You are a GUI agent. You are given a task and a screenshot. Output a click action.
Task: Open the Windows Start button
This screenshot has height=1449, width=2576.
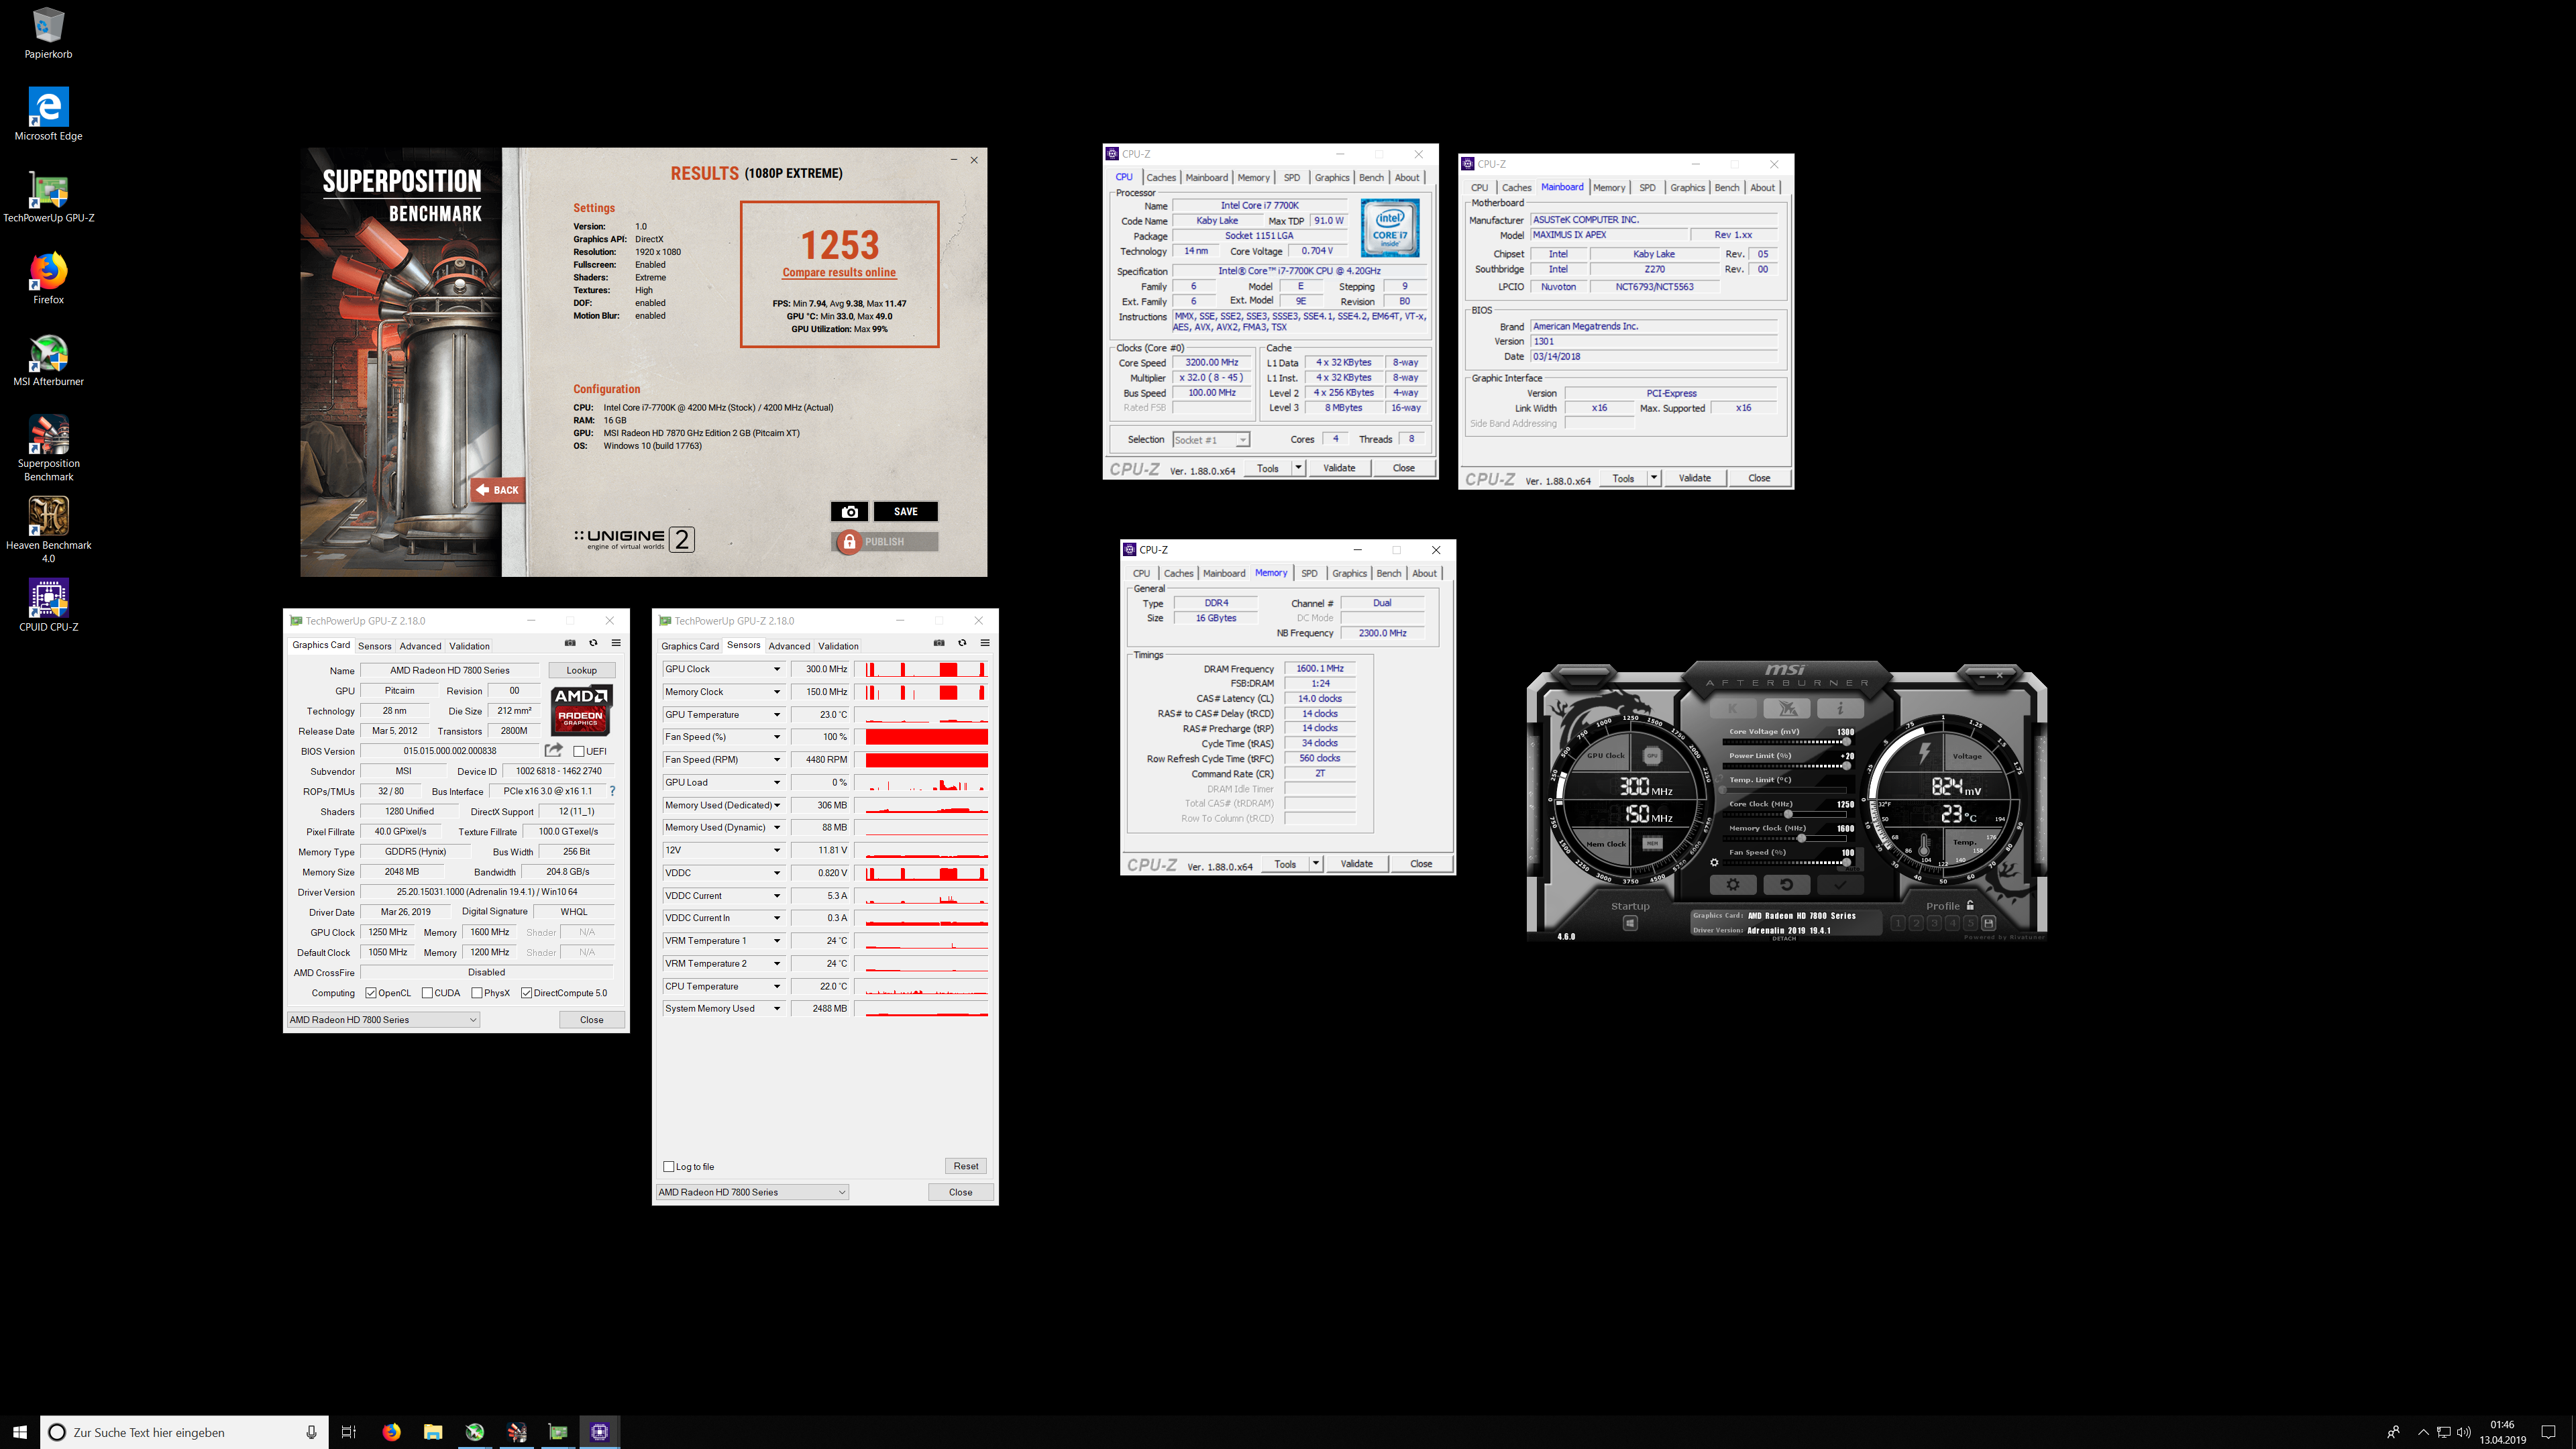pos(20,1432)
